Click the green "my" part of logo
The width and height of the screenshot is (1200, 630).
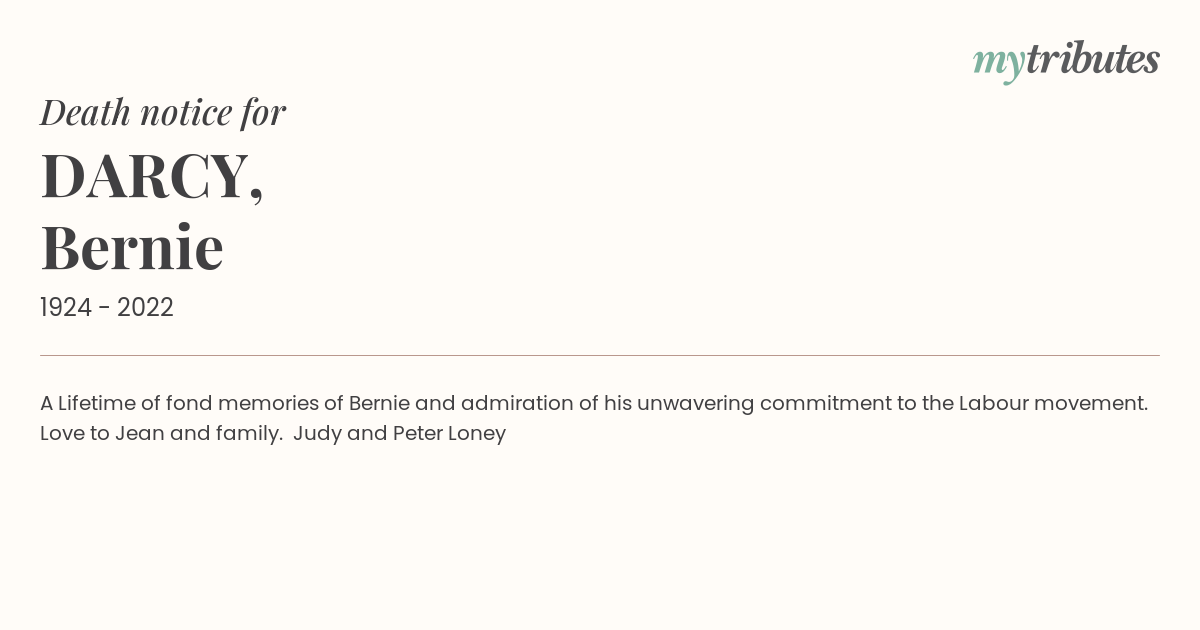click(999, 65)
